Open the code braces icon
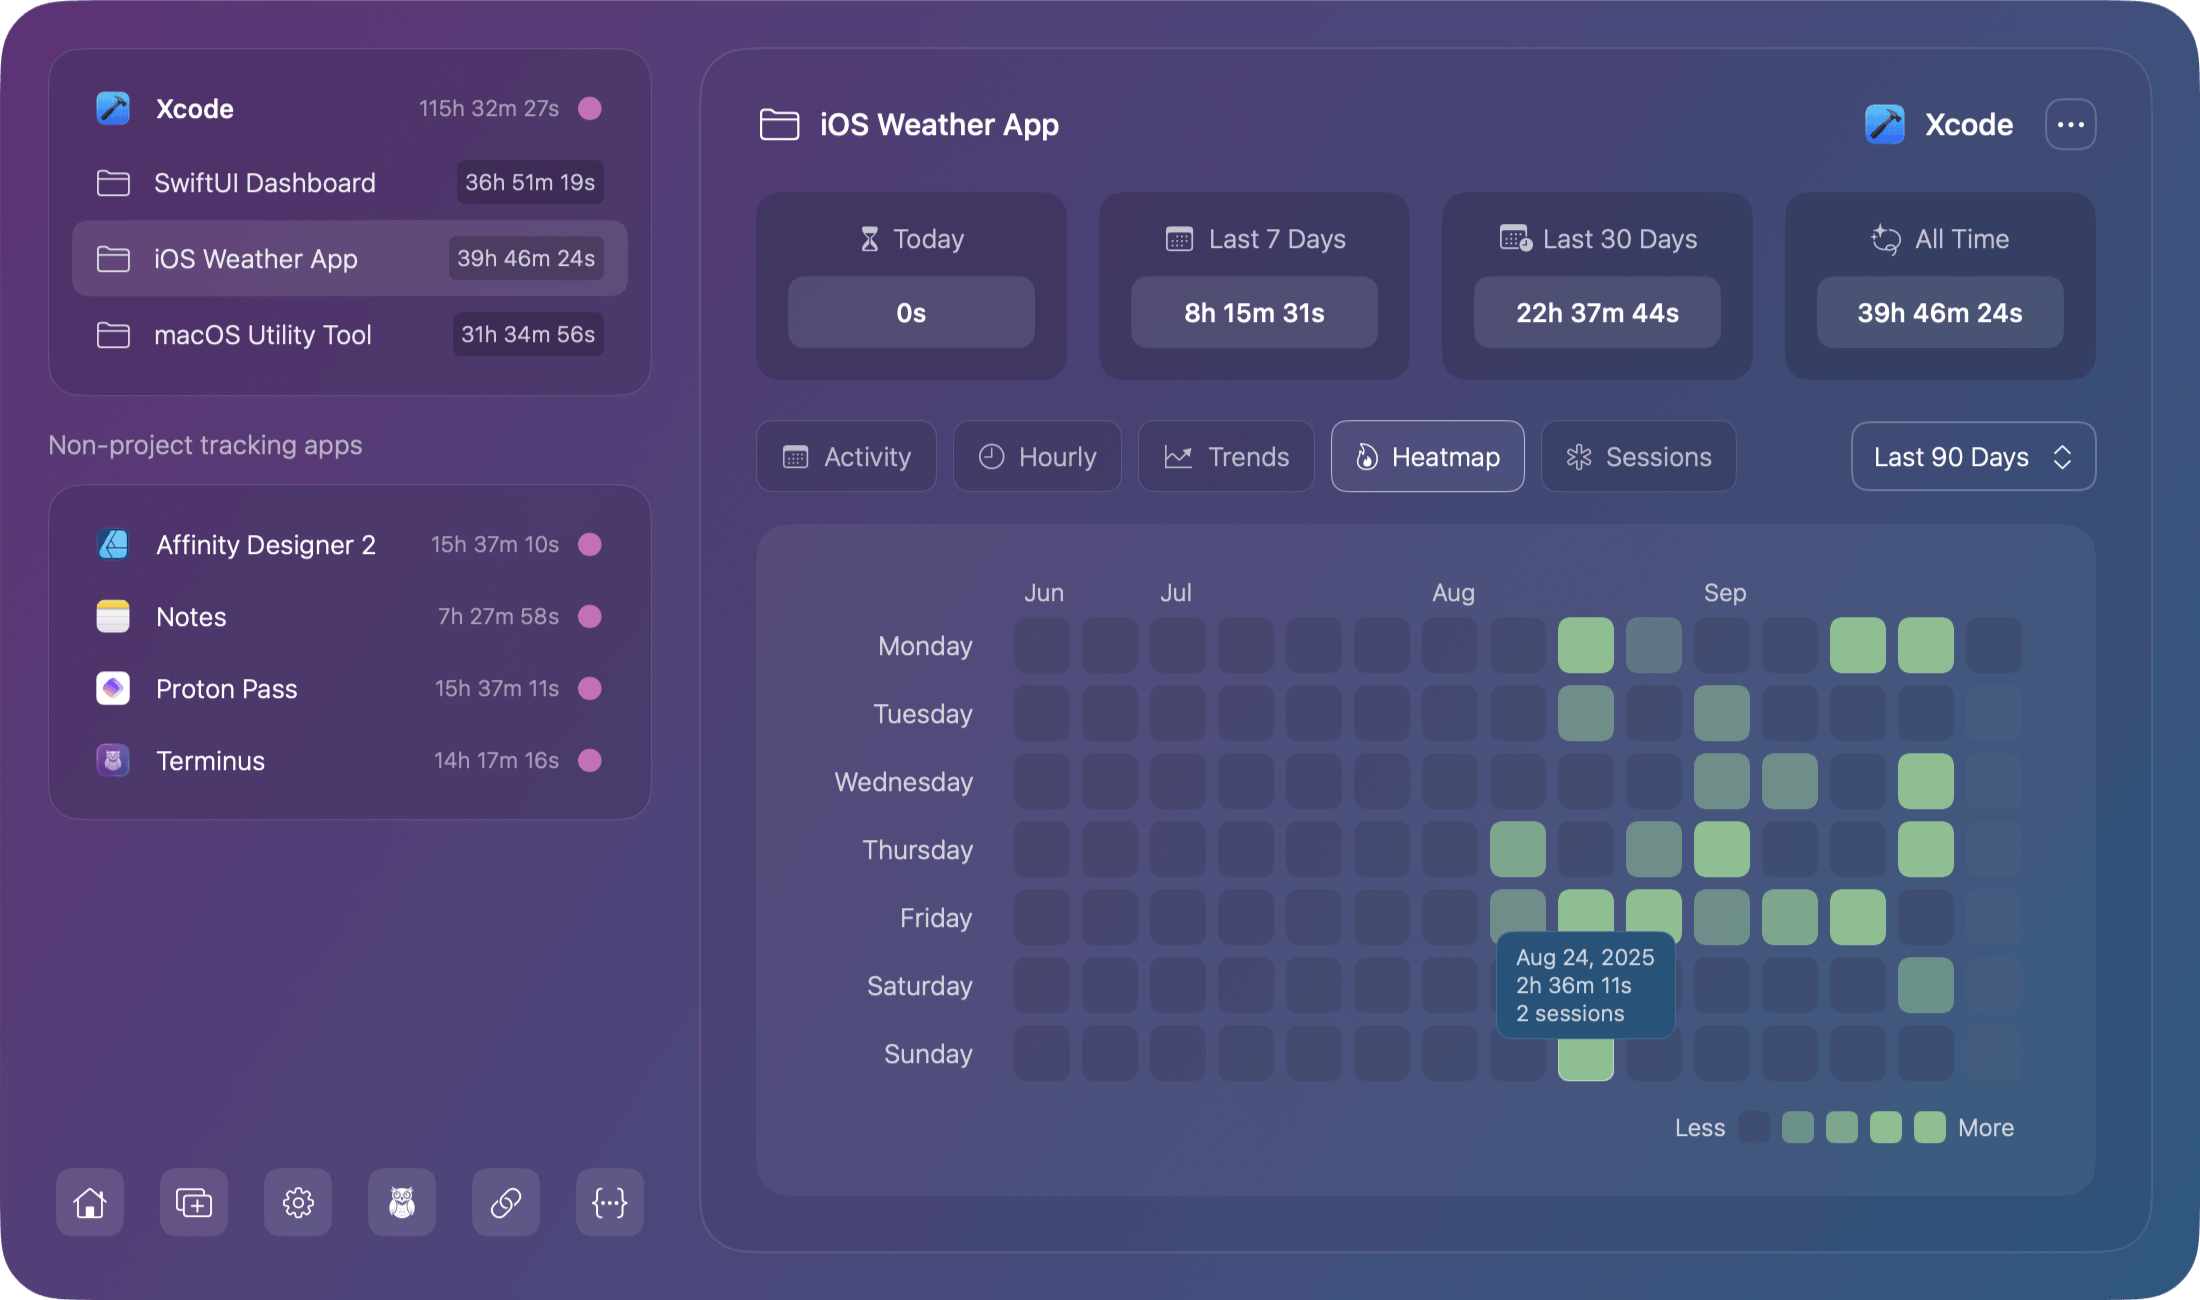The width and height of the screenshot is (2200, 1300). pyautogui.click(x=610, y=1202)
